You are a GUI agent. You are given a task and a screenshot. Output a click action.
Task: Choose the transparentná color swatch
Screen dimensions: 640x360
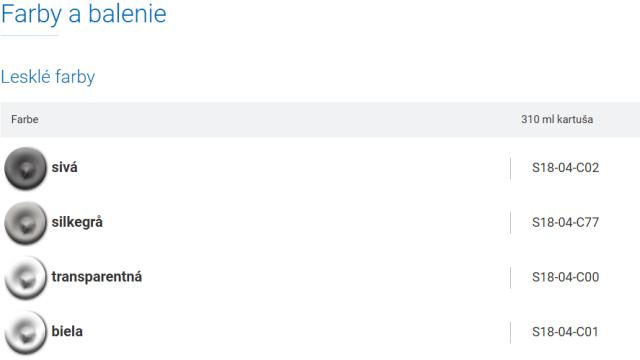pos(25,278)
